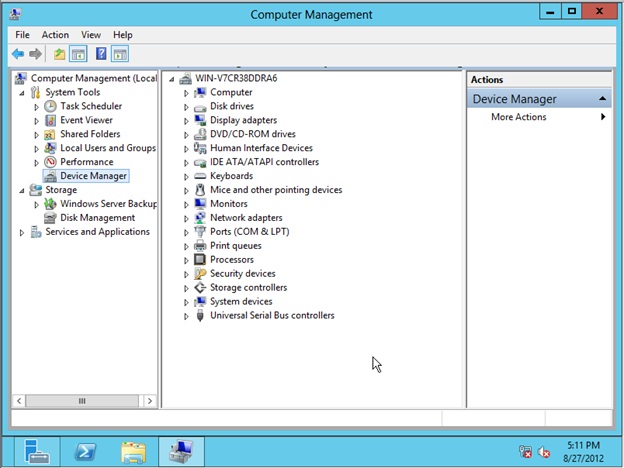Open the File menu
Image resolution: width=624 pixels, height=468 pixels.
[22, 35]
